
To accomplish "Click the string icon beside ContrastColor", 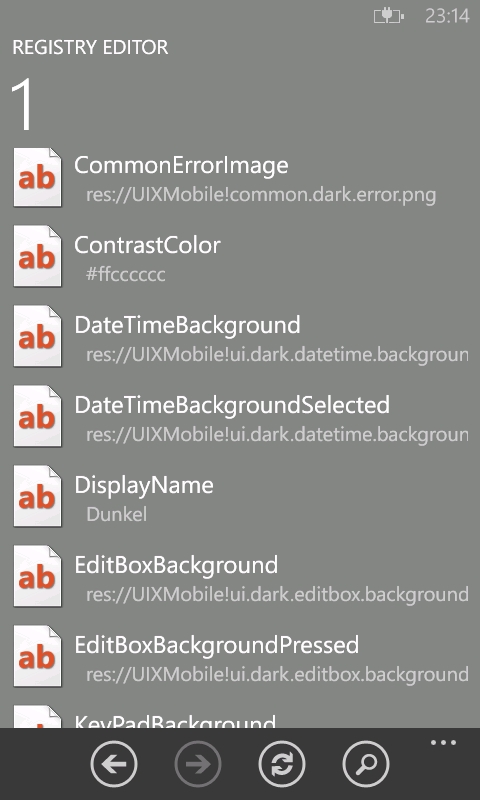I will 37,257.
